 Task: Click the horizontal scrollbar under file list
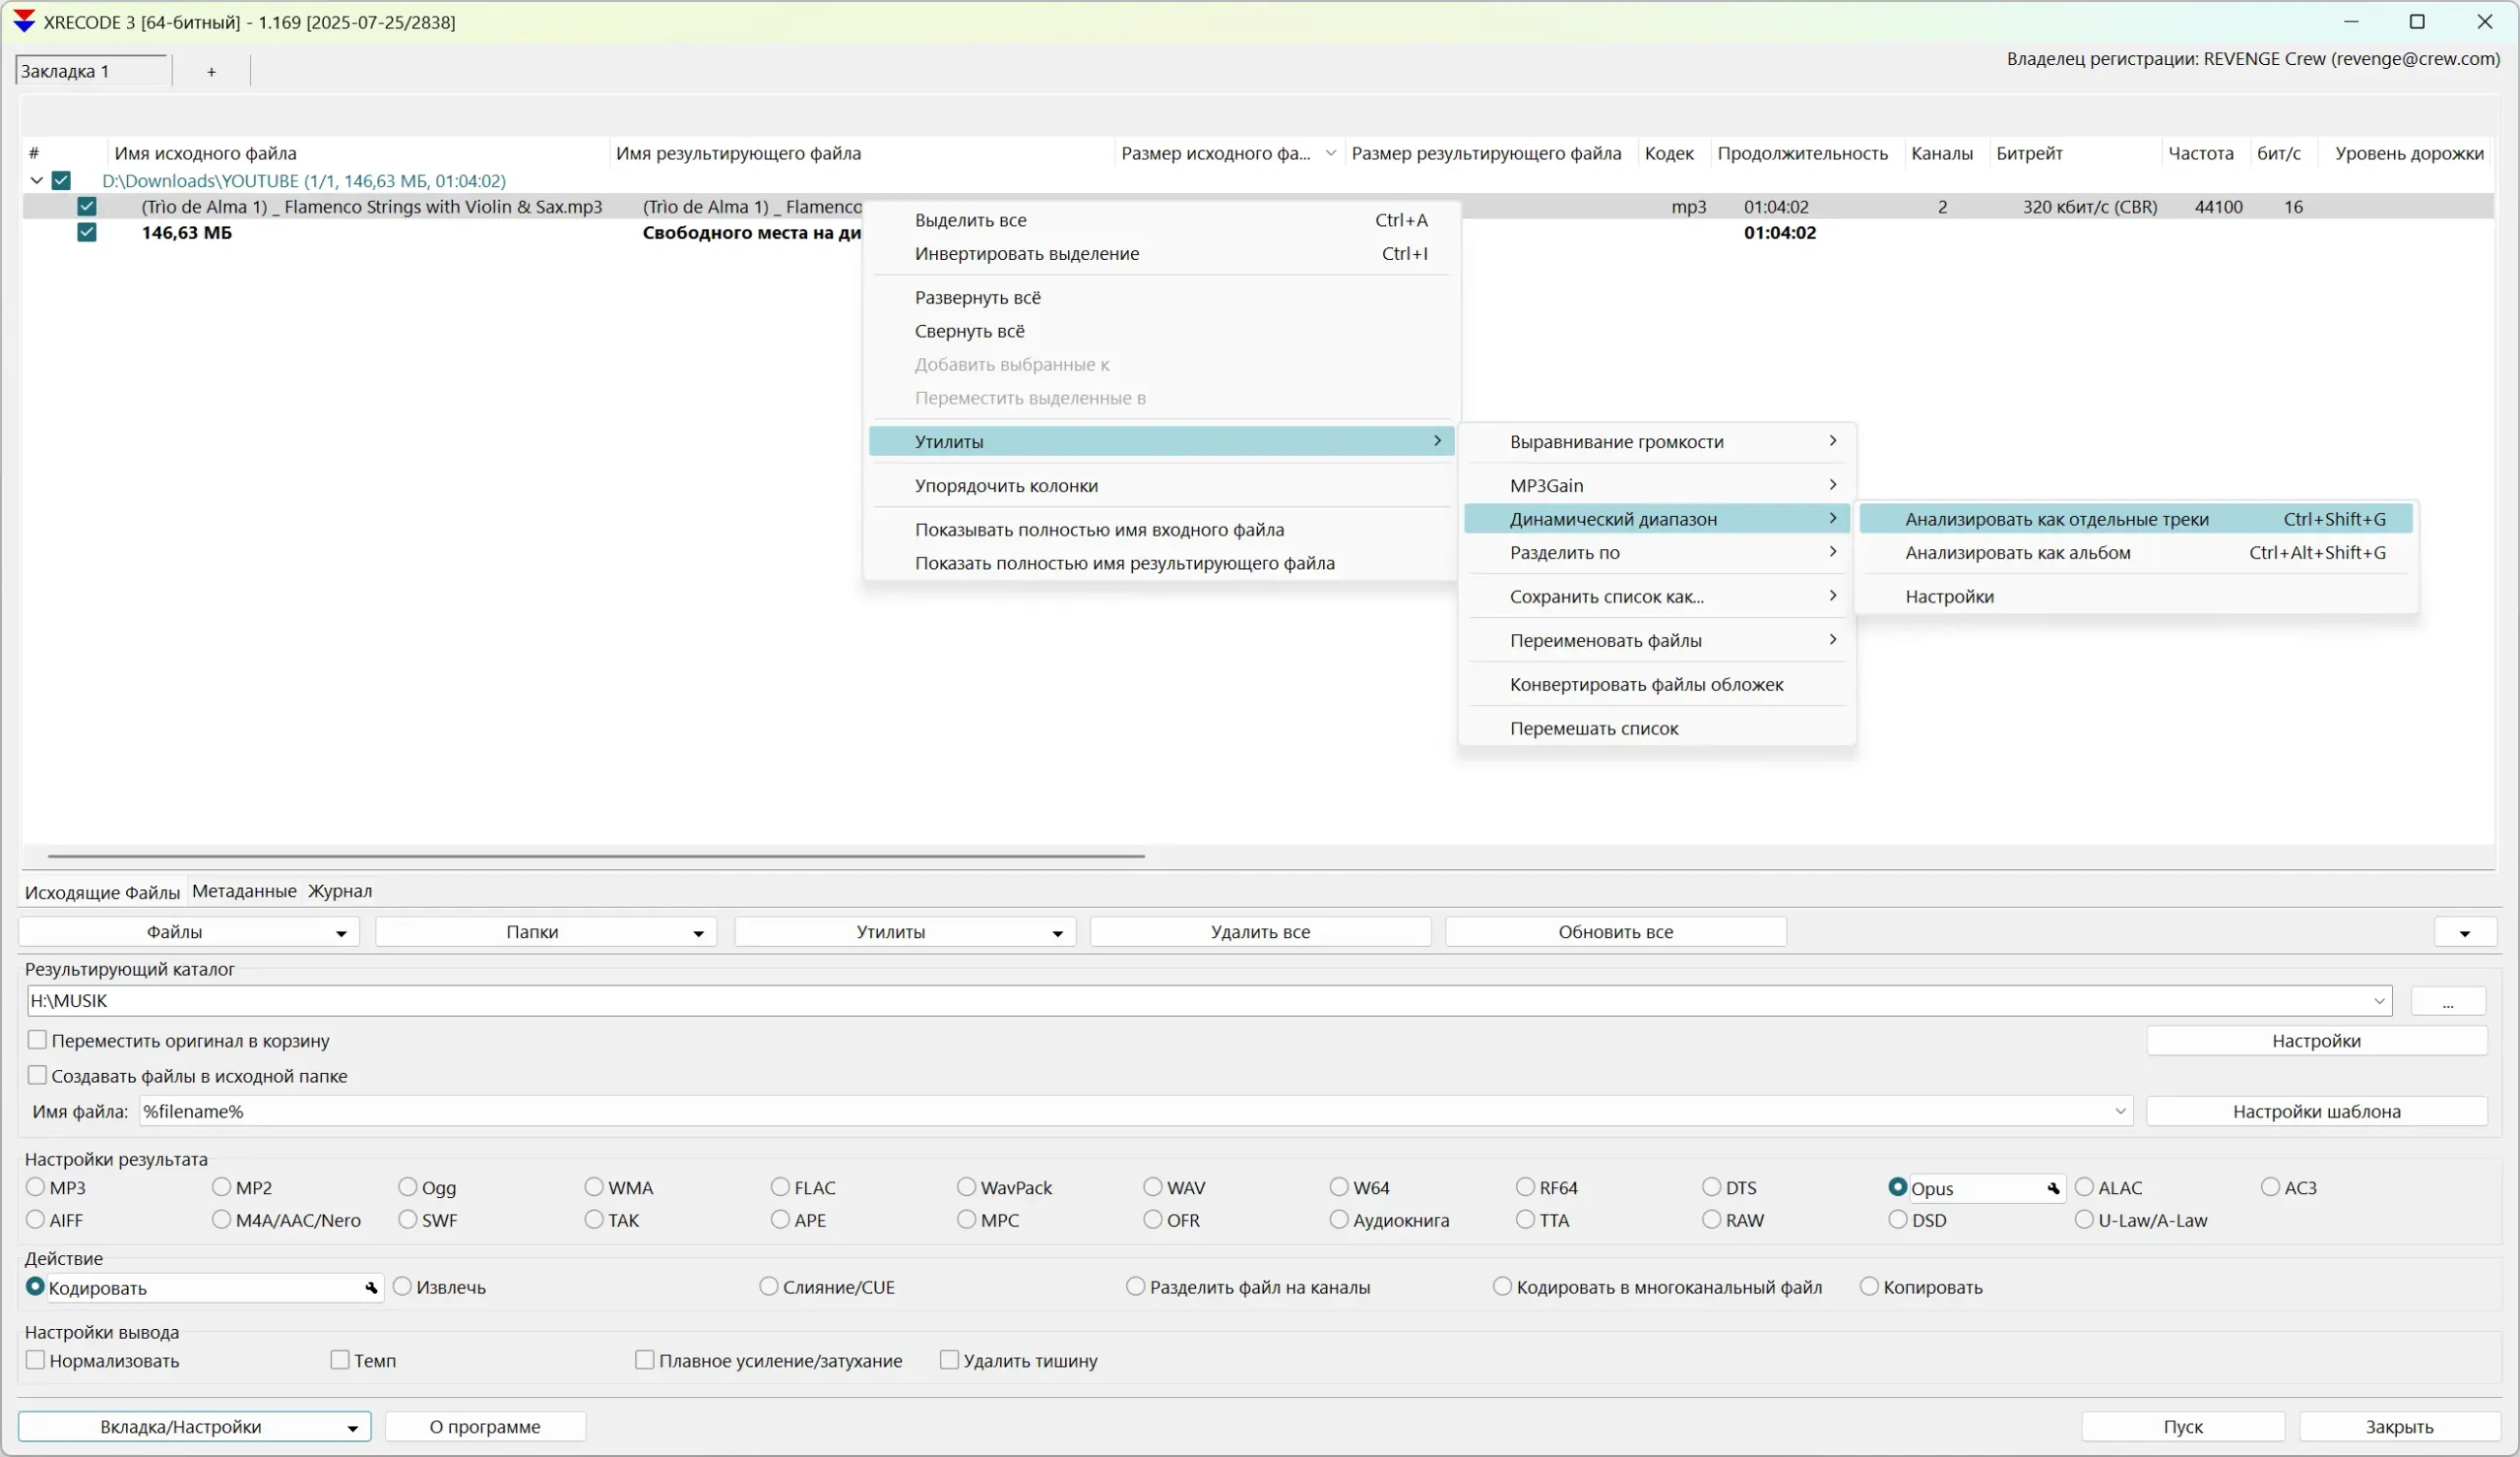596,857
